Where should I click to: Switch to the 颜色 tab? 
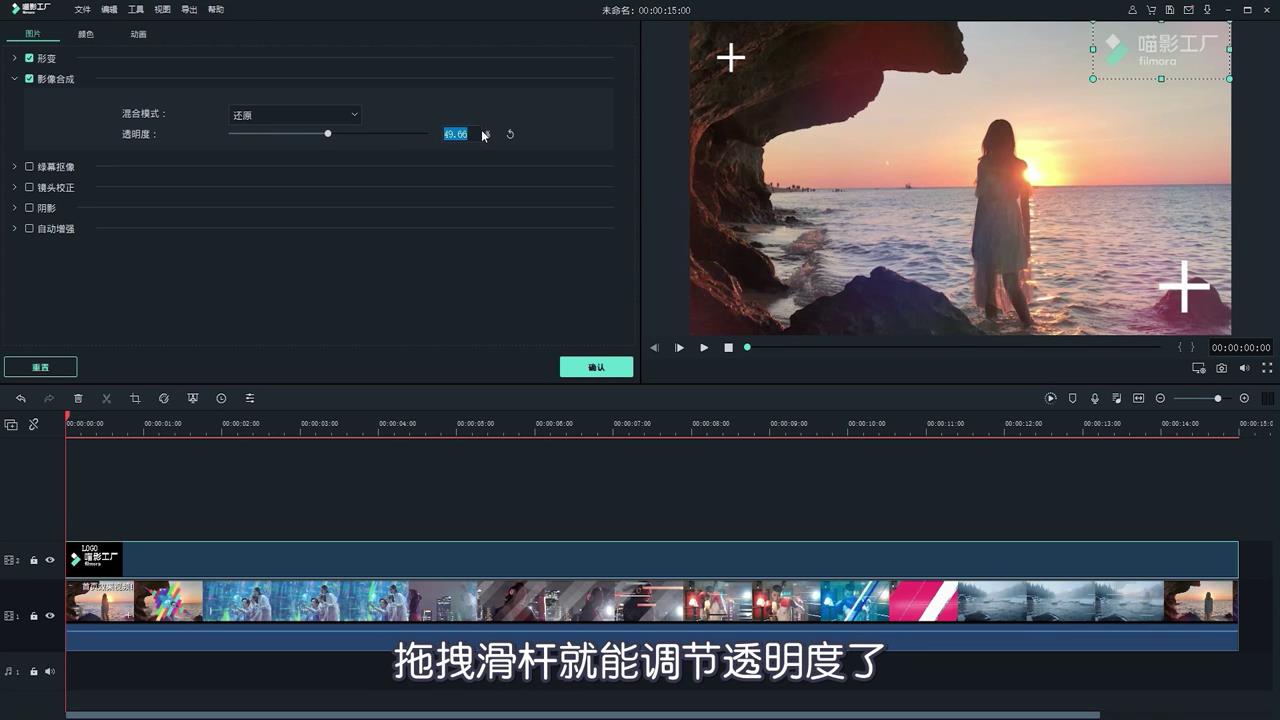86,34
